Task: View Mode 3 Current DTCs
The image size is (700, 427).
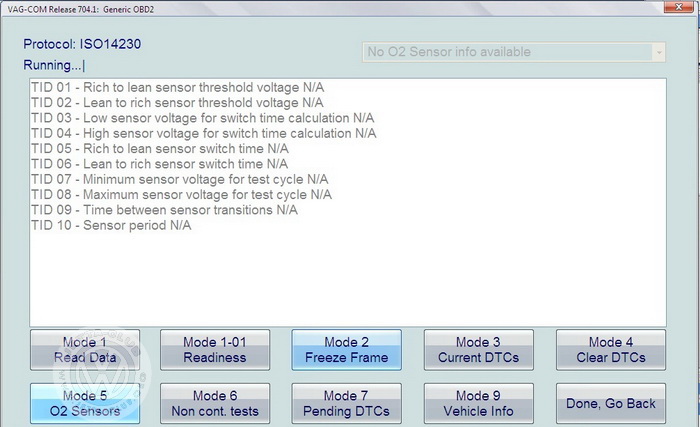Action: pos(479,350)
